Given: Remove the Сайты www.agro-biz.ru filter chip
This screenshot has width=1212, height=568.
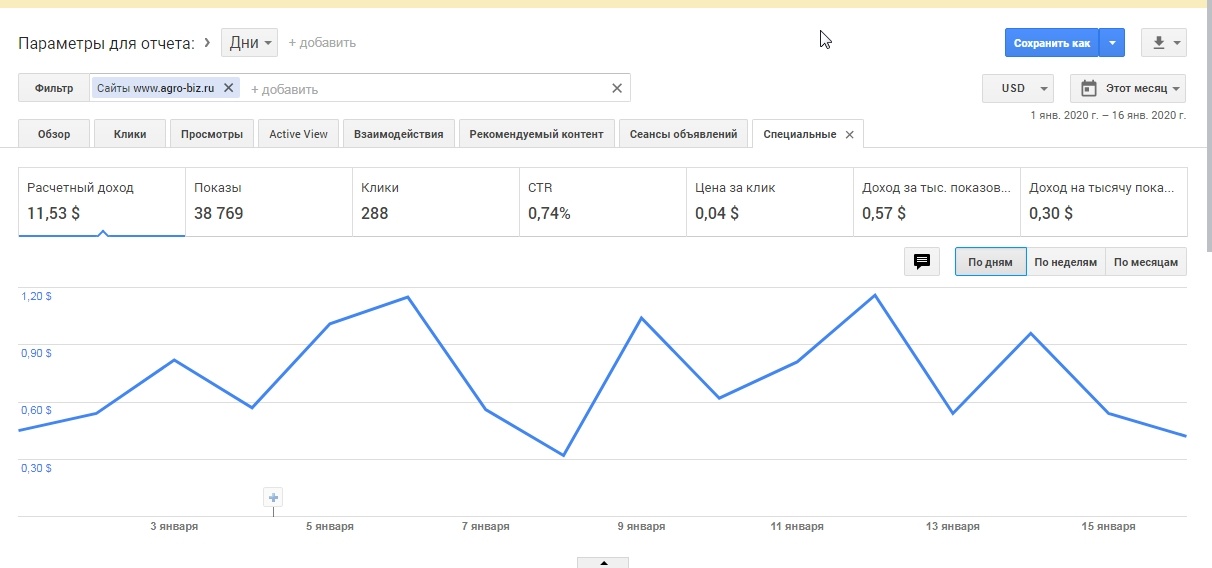Looking at the screenshot, I should [x=228, y=88].
